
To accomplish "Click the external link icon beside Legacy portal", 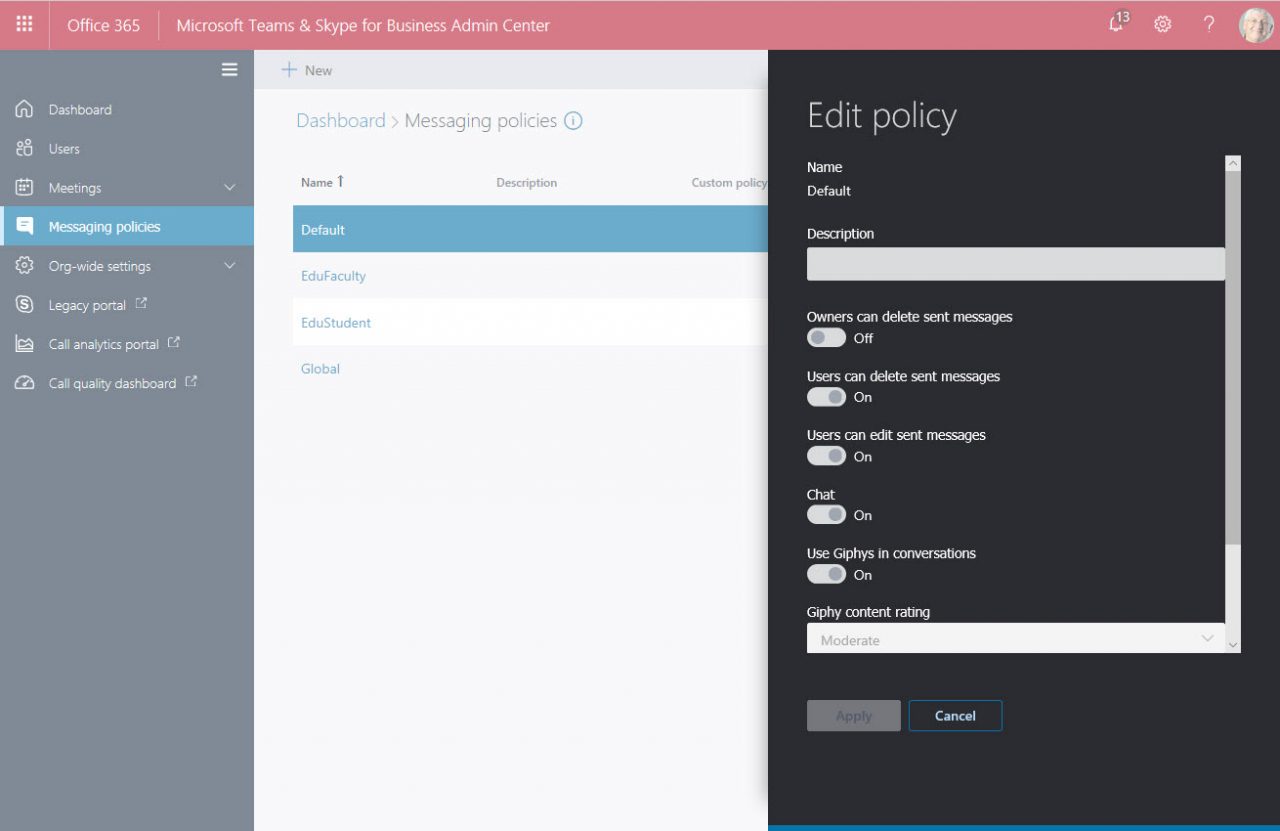I will pos(141,303).
